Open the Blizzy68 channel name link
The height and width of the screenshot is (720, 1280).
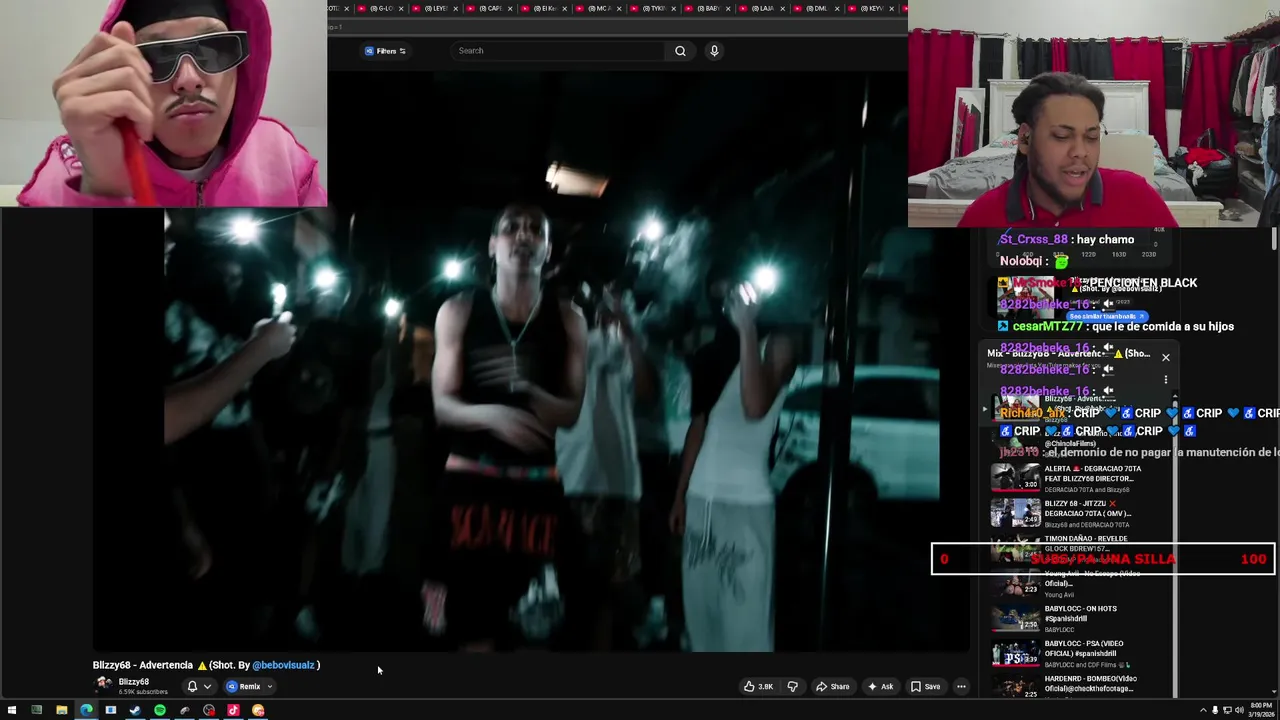134,682
